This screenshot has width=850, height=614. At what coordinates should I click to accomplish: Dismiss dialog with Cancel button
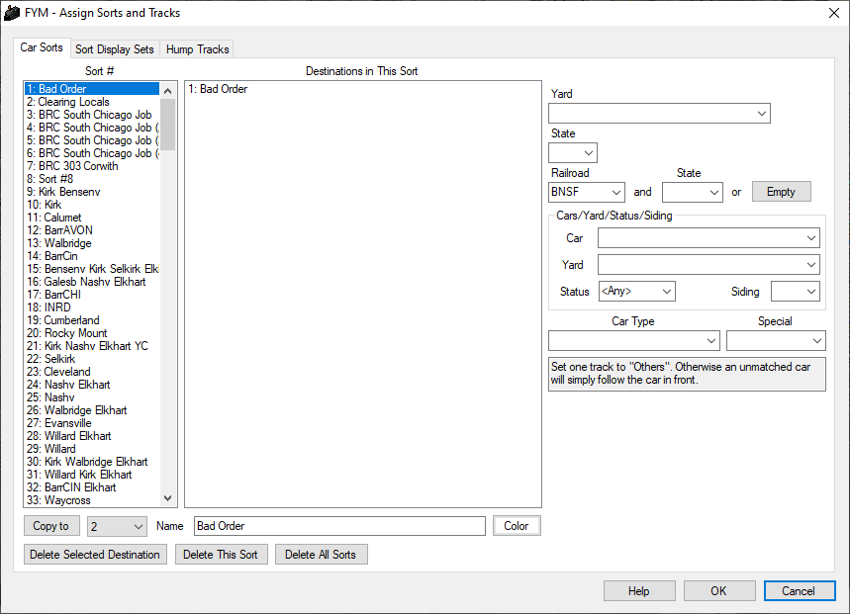point(799,591)
